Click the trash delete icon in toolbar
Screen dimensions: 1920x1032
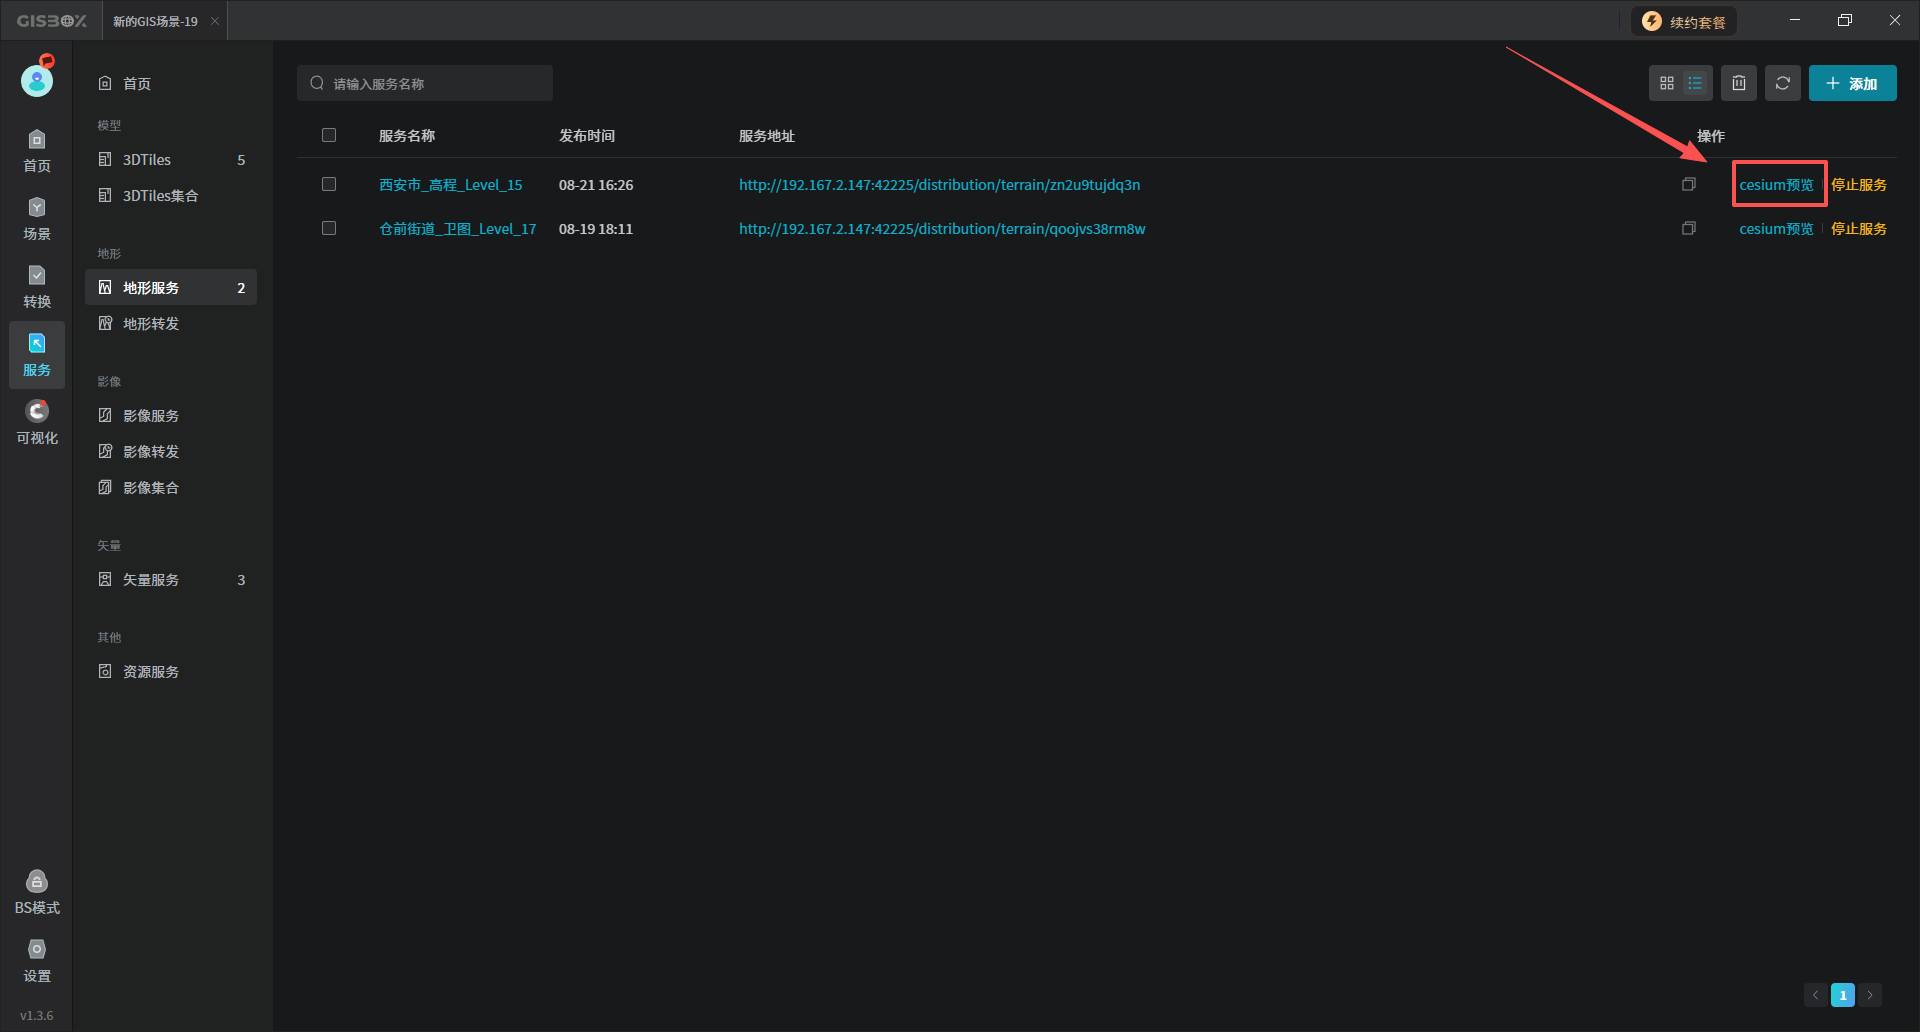point(1739,83)
